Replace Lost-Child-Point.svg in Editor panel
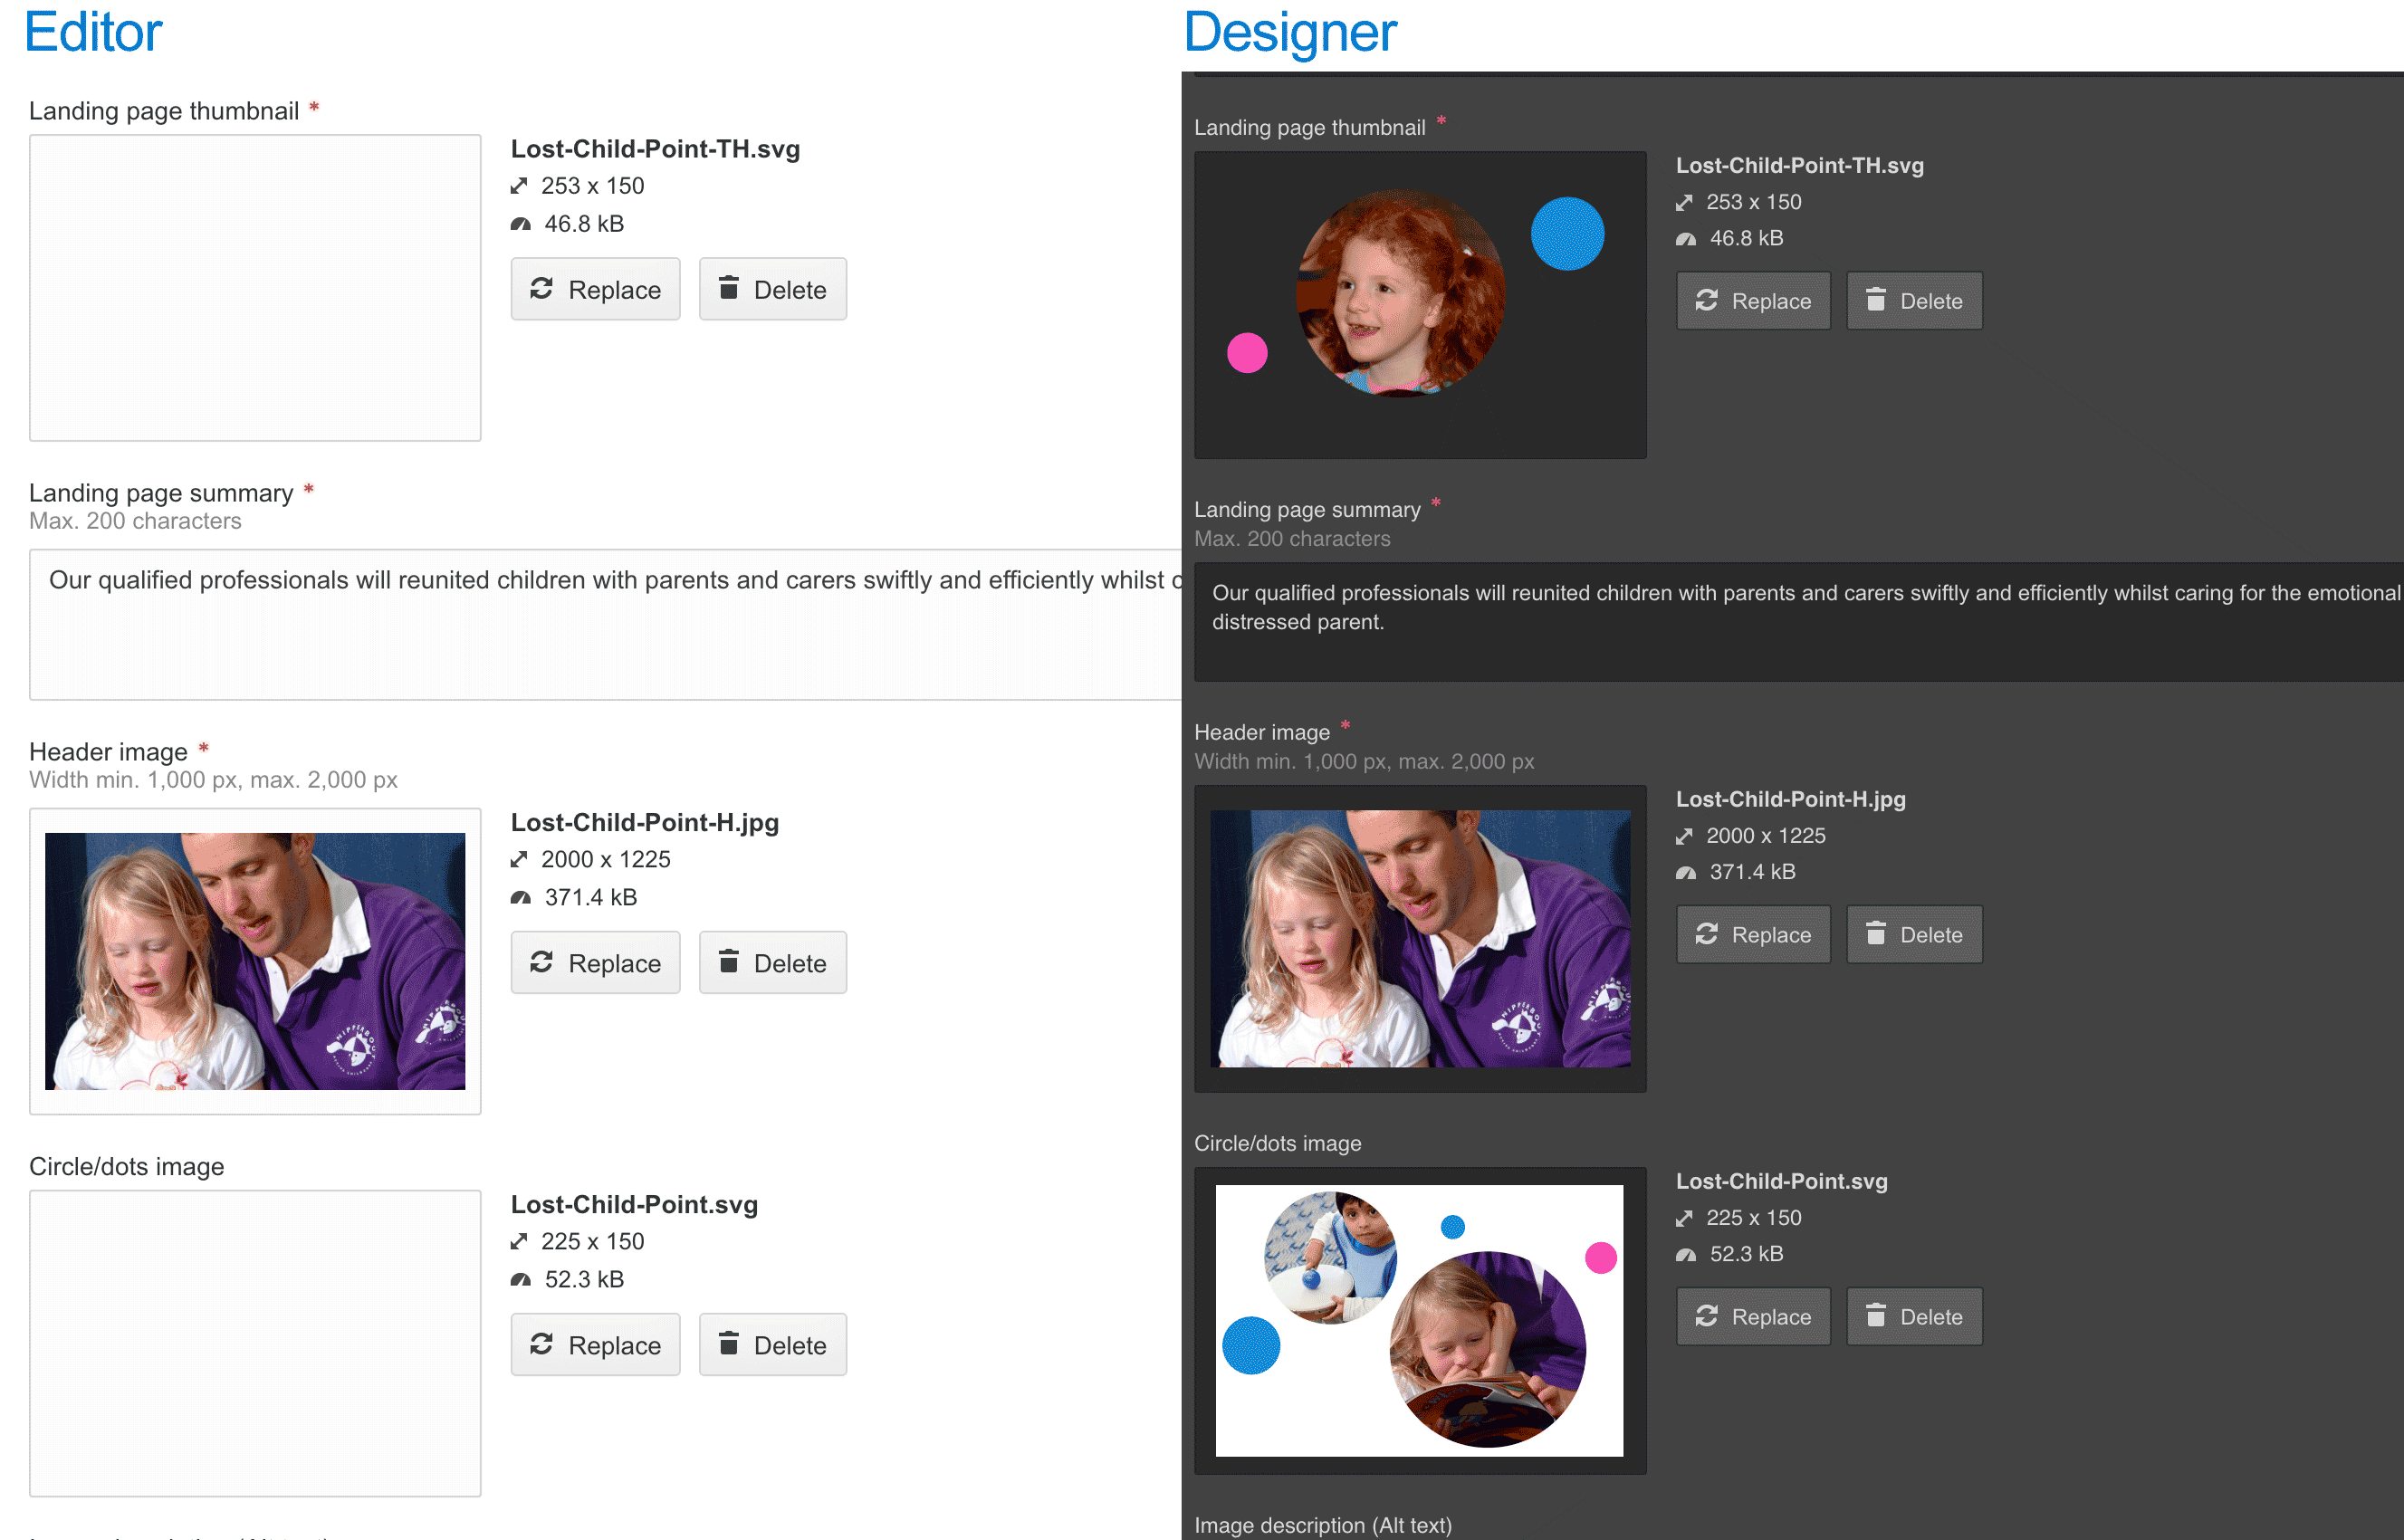 [595, 1345]
